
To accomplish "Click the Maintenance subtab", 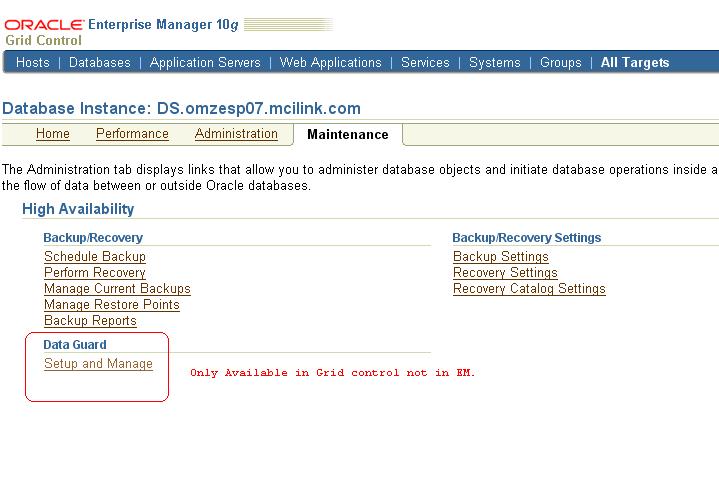I will [347, 135].
